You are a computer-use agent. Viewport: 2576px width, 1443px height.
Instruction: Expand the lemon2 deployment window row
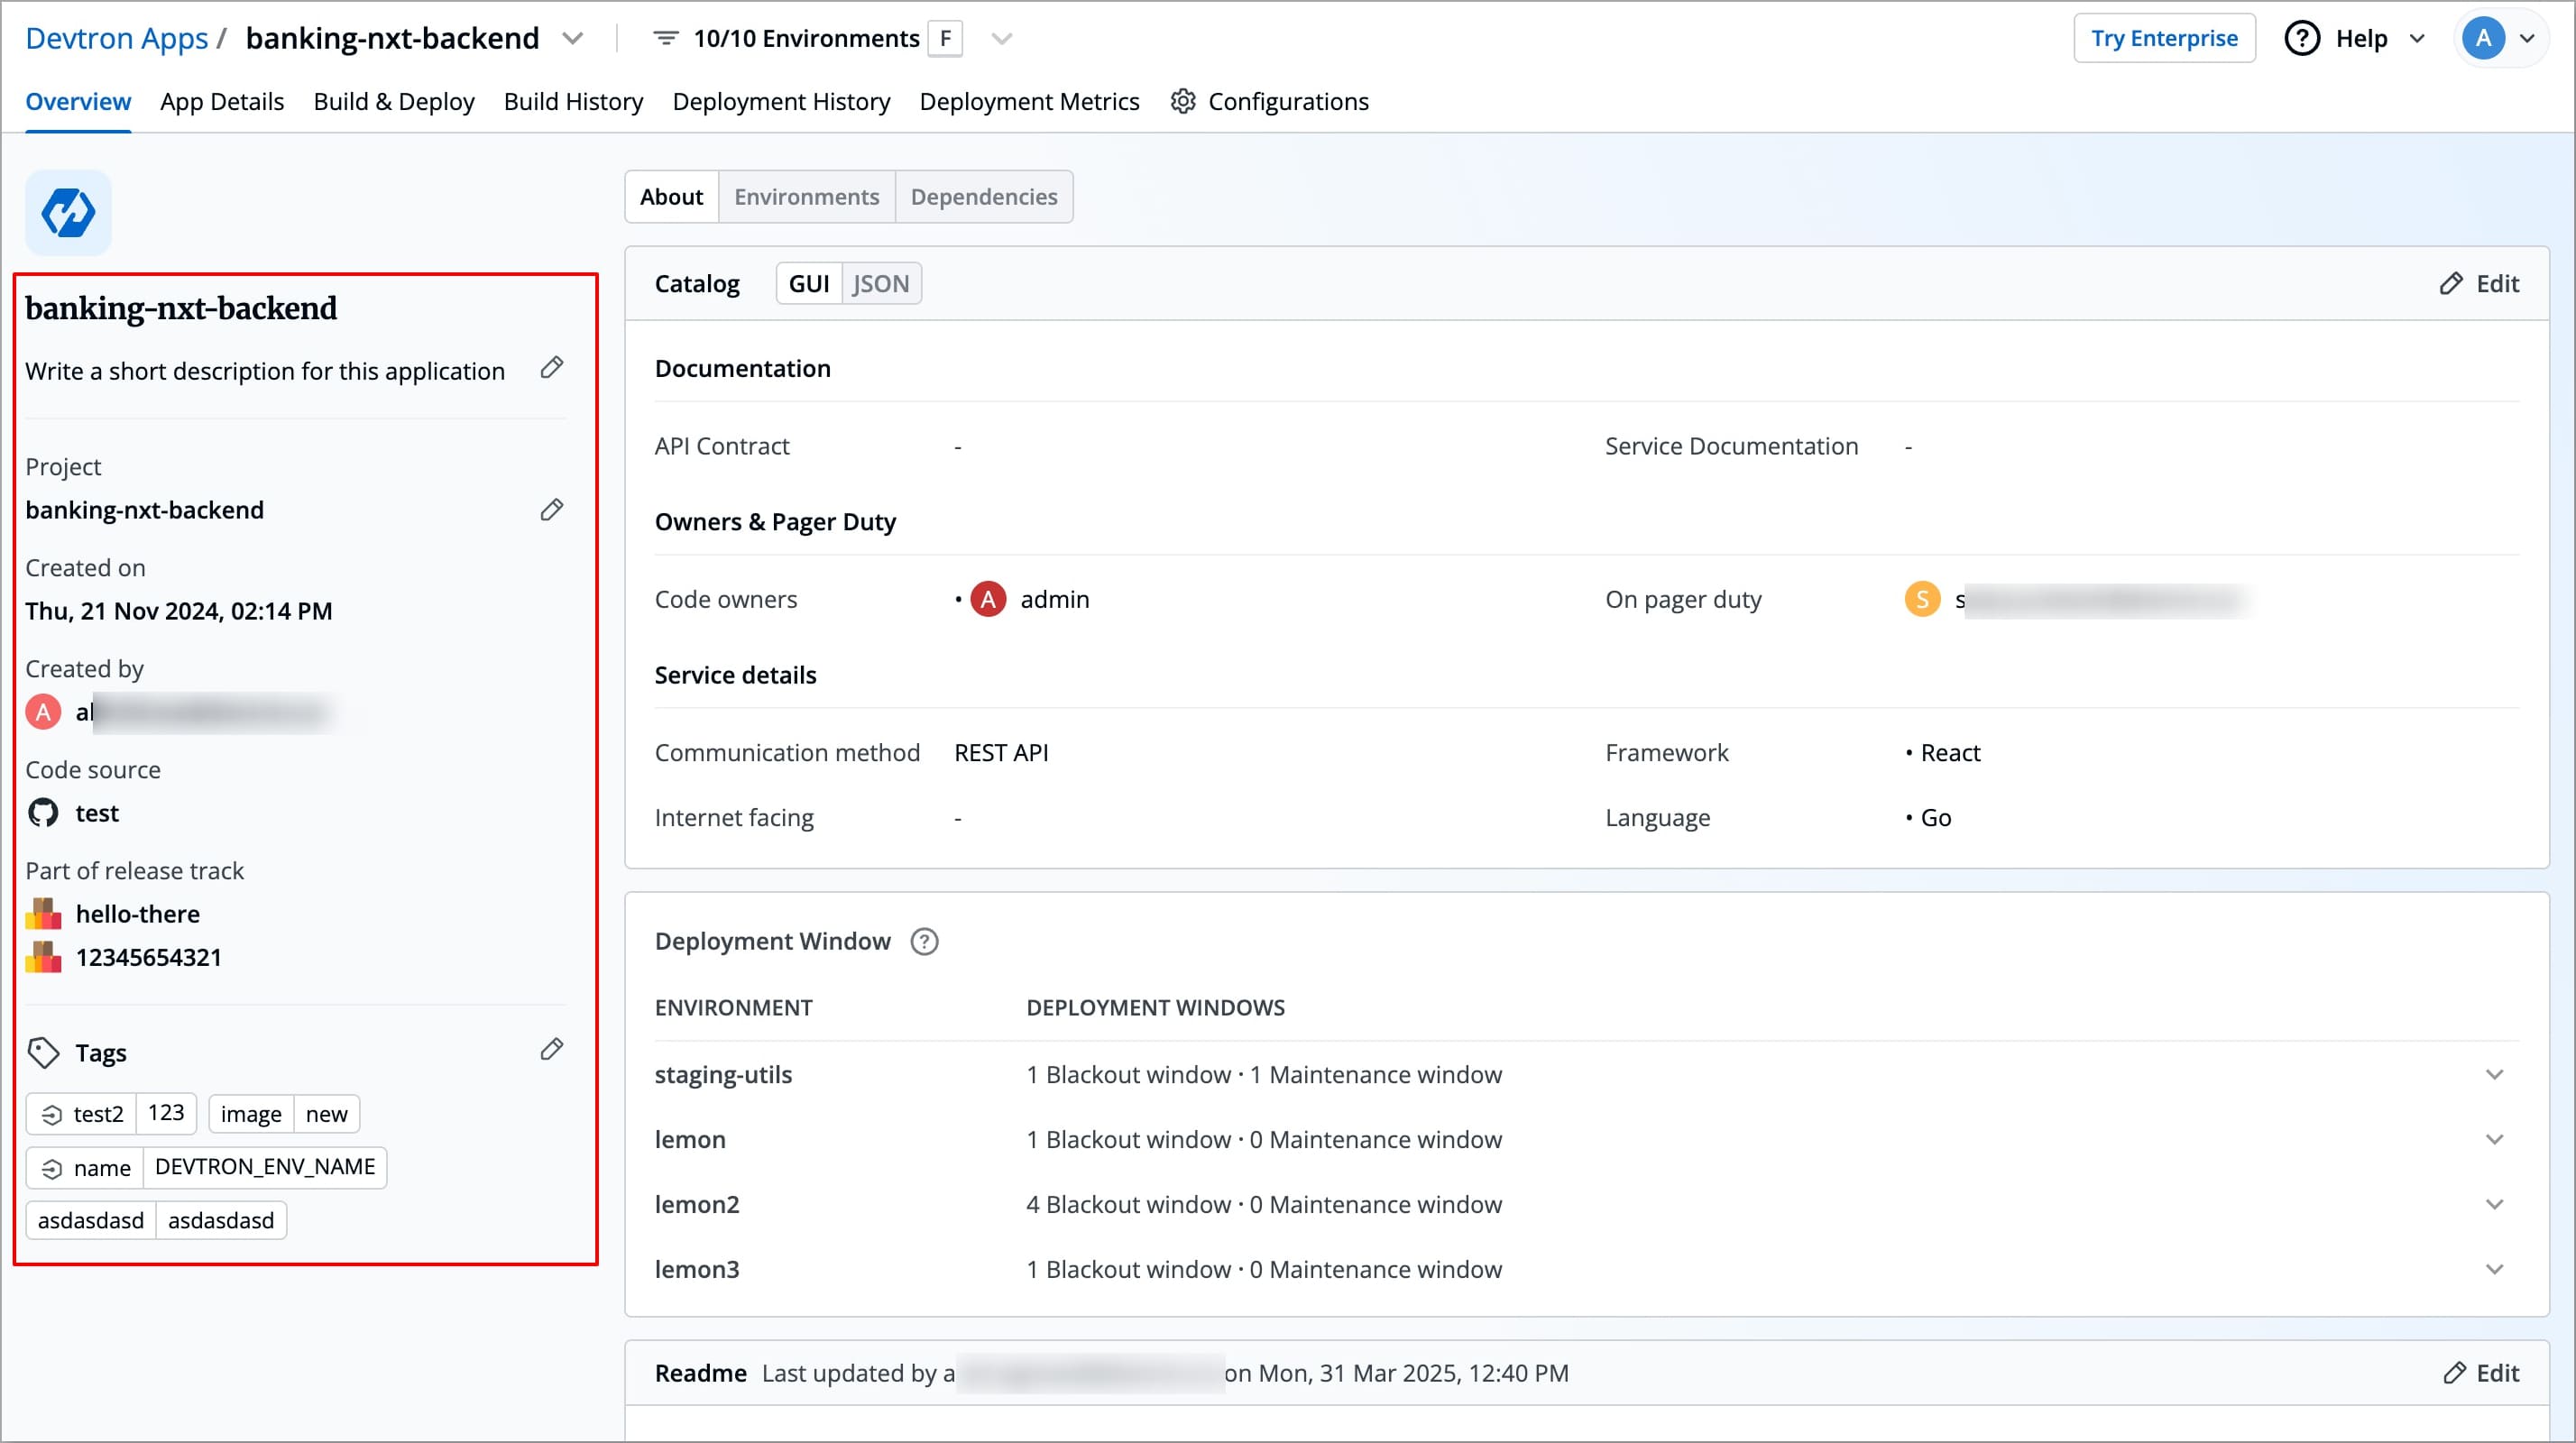coord(2495,1205)
